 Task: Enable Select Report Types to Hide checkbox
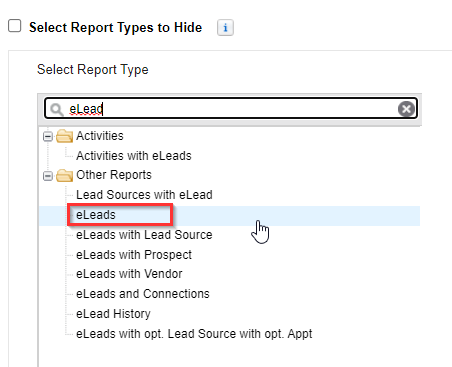15,26
